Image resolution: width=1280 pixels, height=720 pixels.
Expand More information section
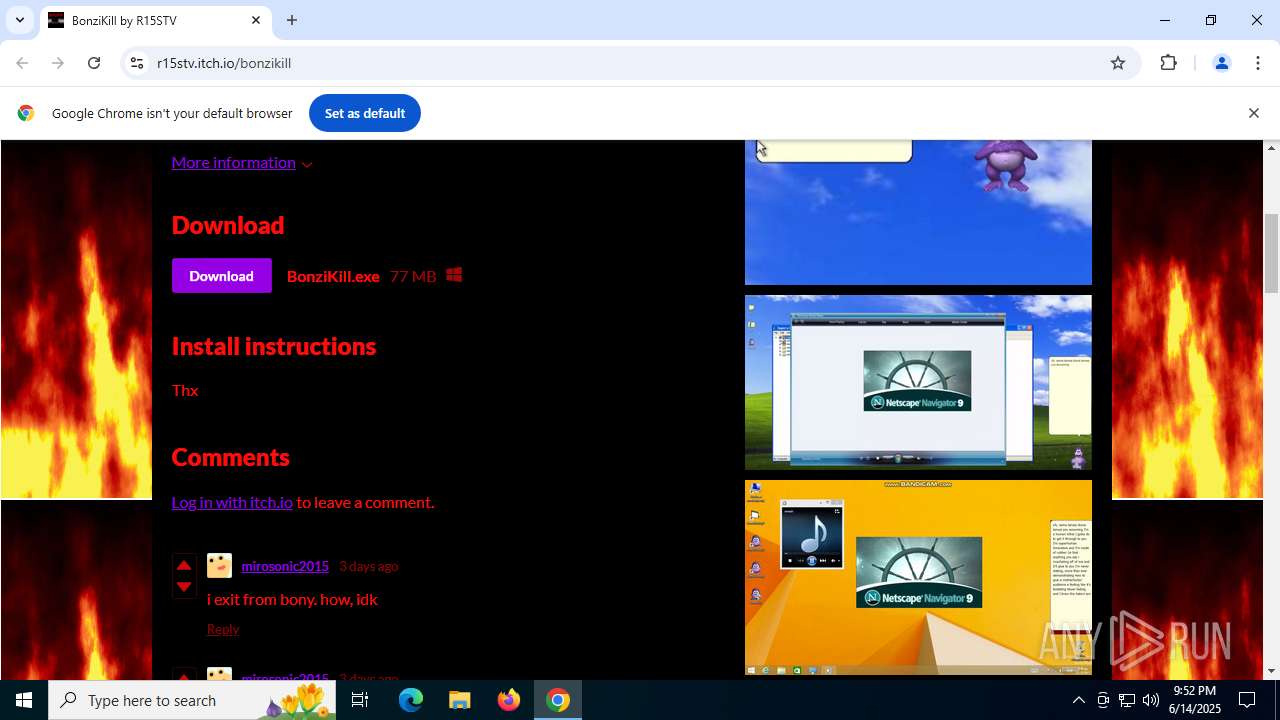point(242,162)
